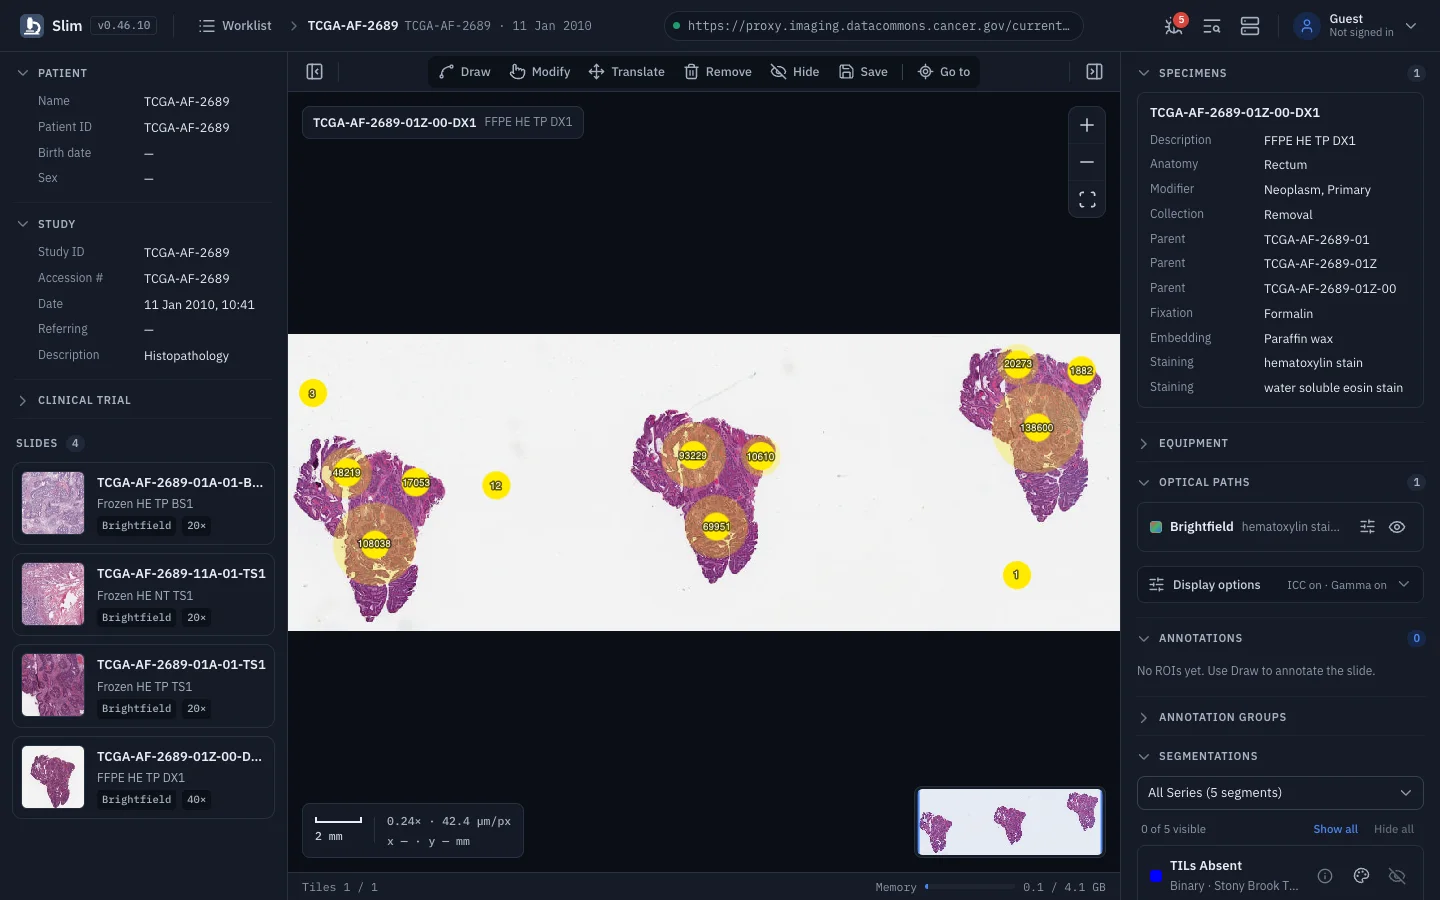
Task: Open the Guest account dropdown
Action: click(1355, 26)
